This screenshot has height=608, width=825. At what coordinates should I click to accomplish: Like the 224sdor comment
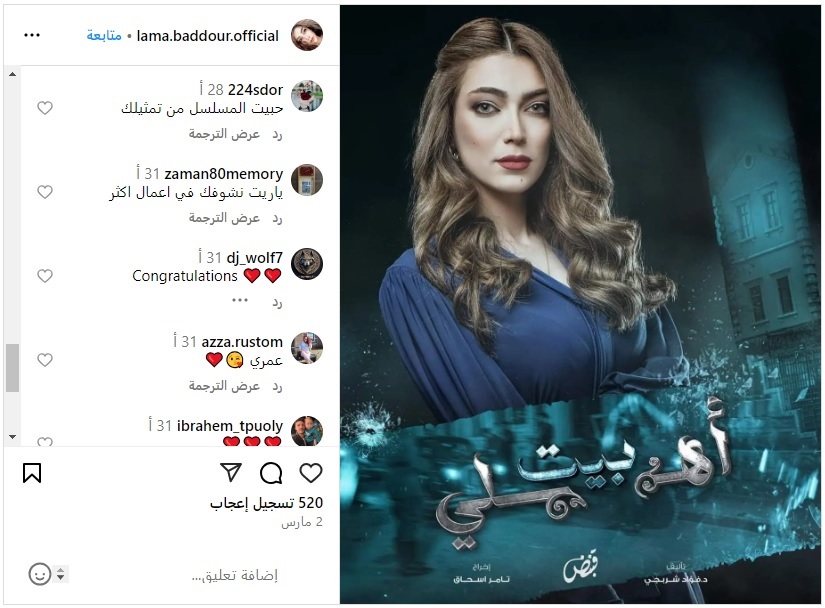coord(45,108)
